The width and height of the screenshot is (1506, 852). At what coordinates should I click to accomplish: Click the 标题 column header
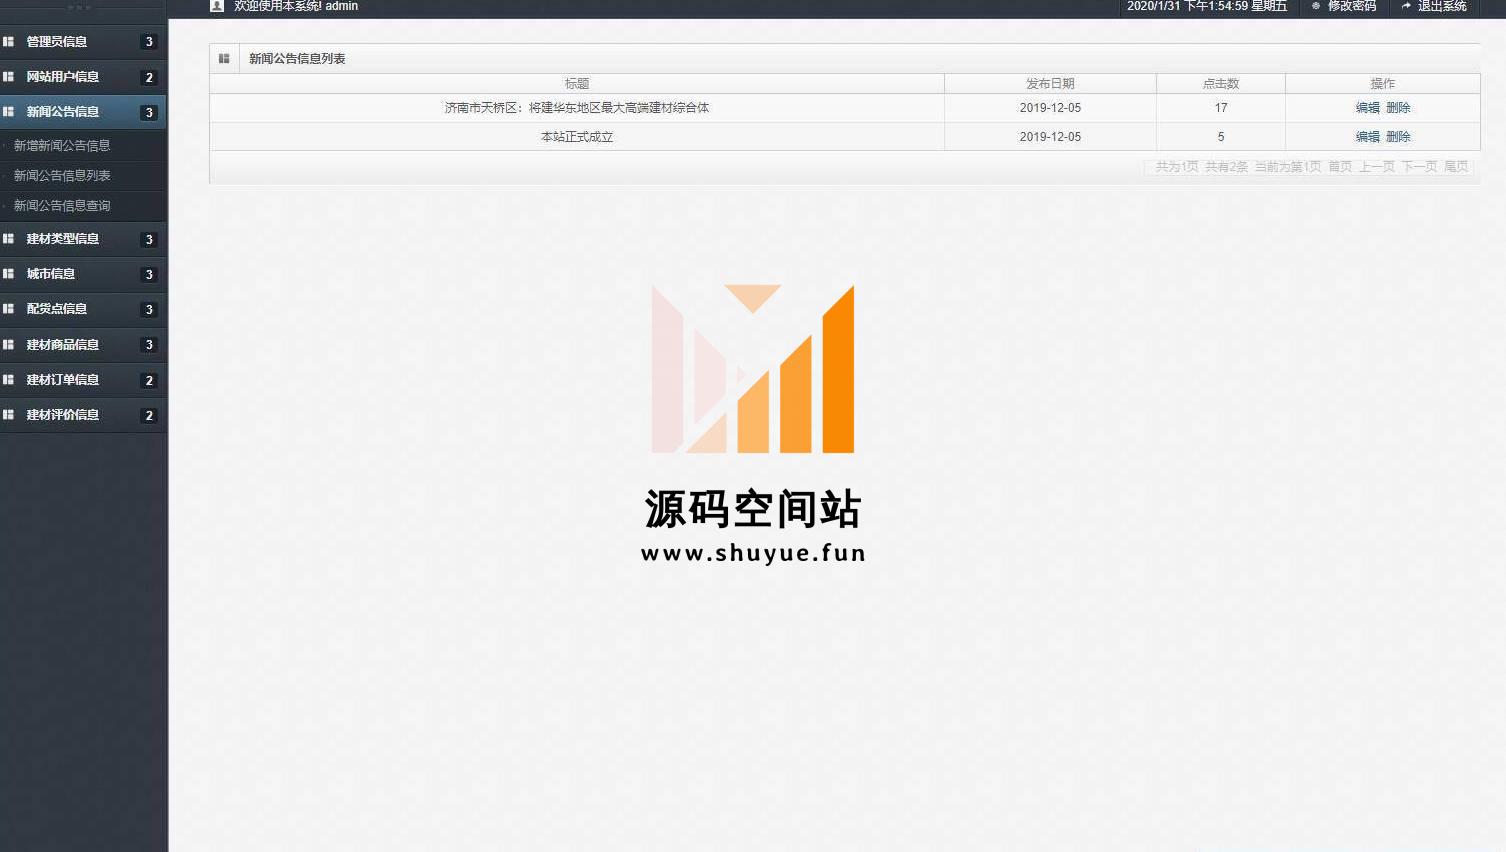(577, 84)
